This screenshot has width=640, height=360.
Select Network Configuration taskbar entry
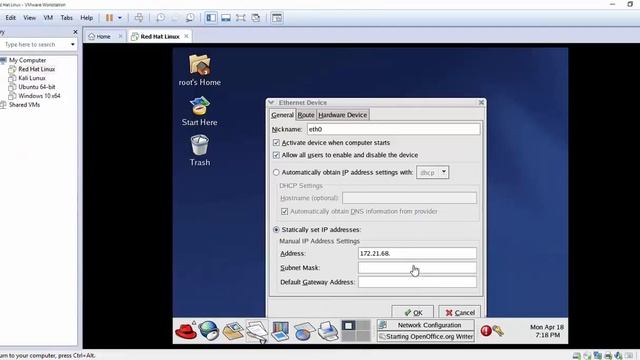point(425,325)
